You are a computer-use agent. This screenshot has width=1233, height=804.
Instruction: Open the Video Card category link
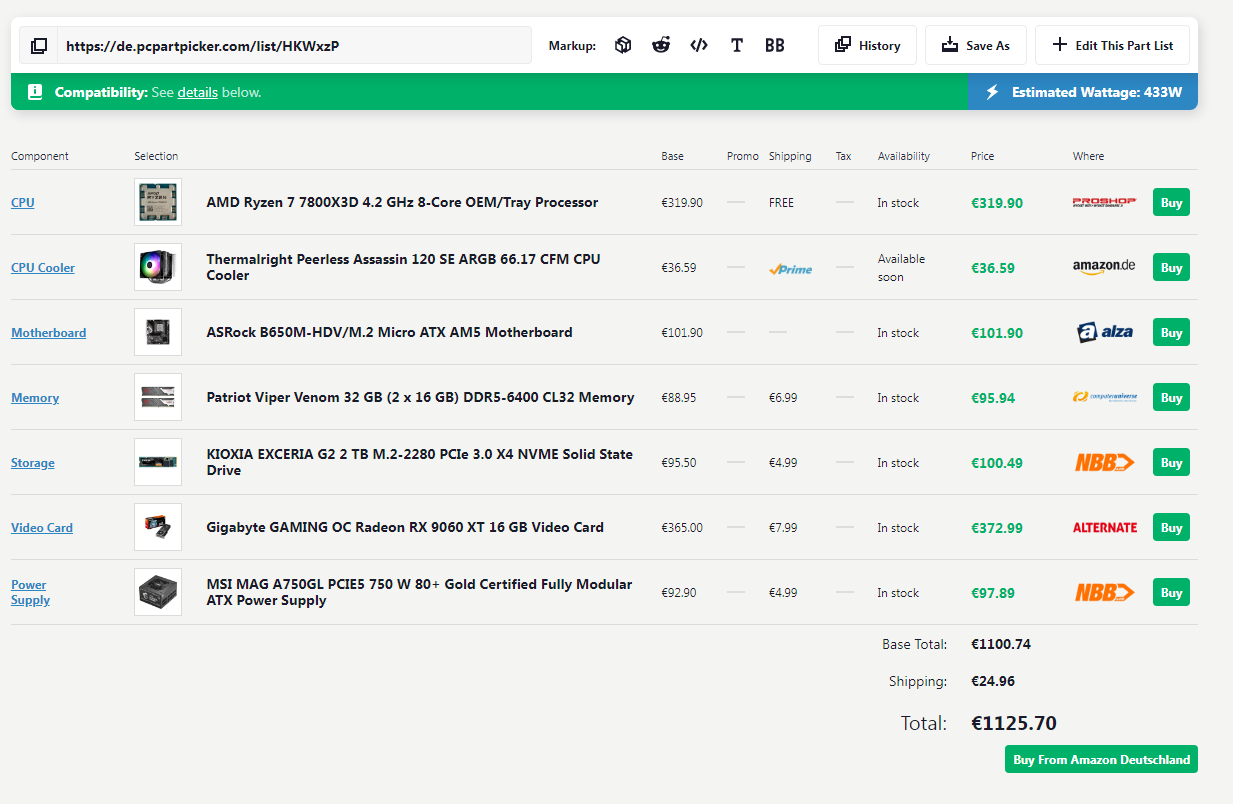click(x=42, y=527)
